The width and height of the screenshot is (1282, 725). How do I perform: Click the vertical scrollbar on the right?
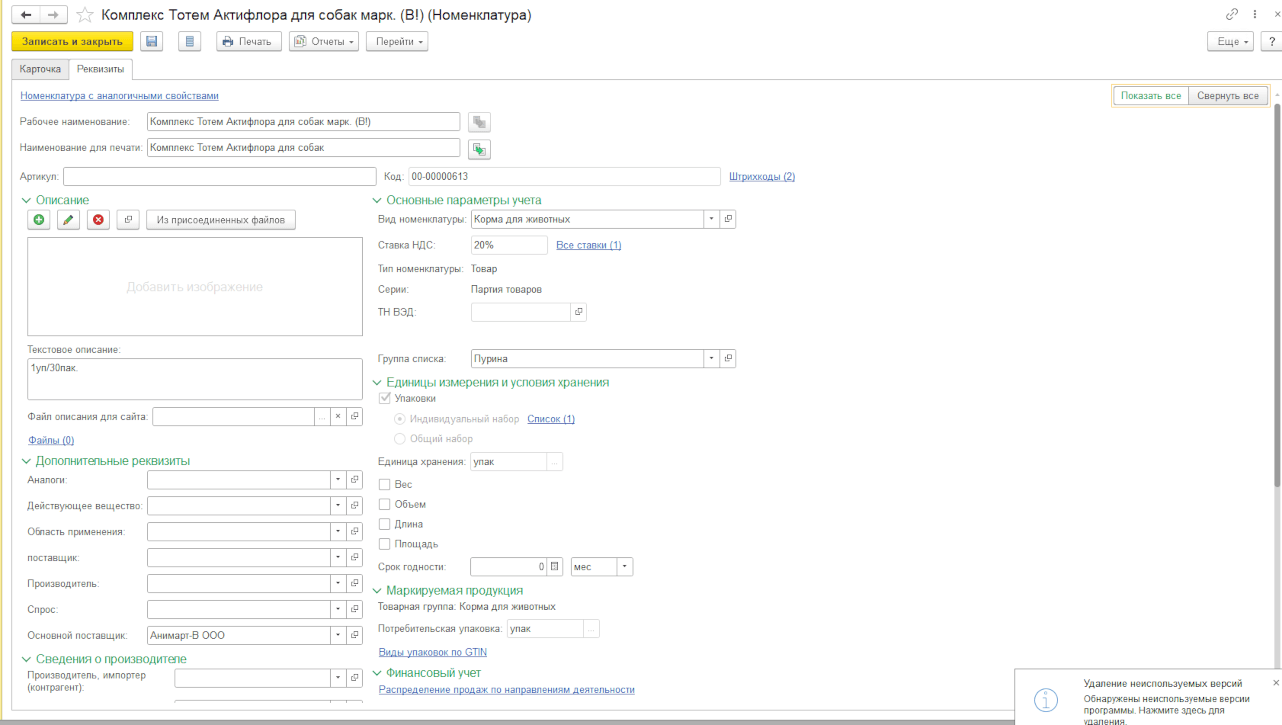coord(1276,300)
